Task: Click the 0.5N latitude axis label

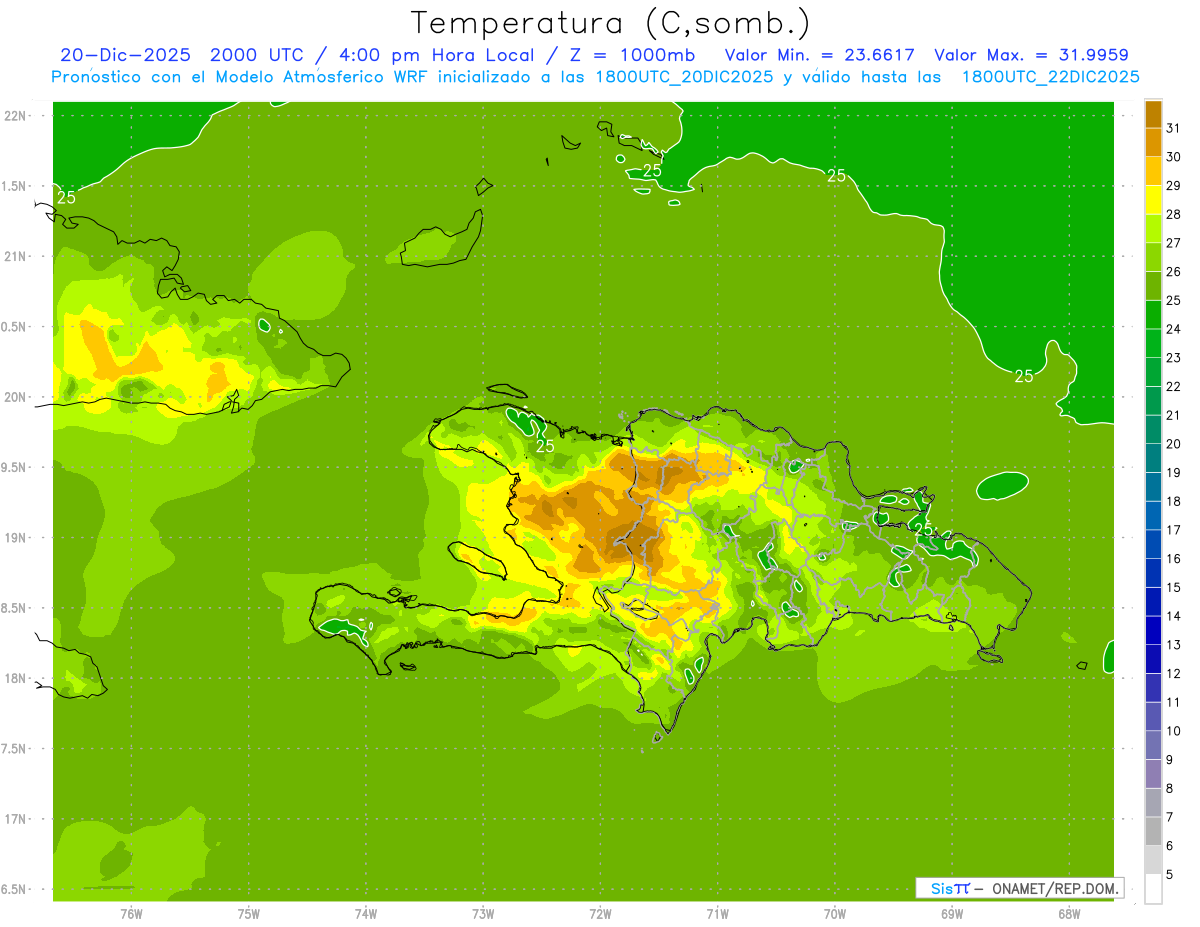Action: click(x=16, y=327)
